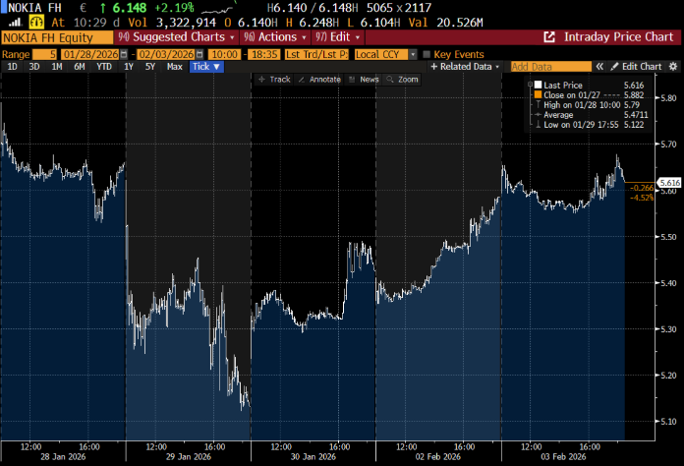Toggle the Last Price series legend box
The image size is (684, 466).
(x=537, y=86)
